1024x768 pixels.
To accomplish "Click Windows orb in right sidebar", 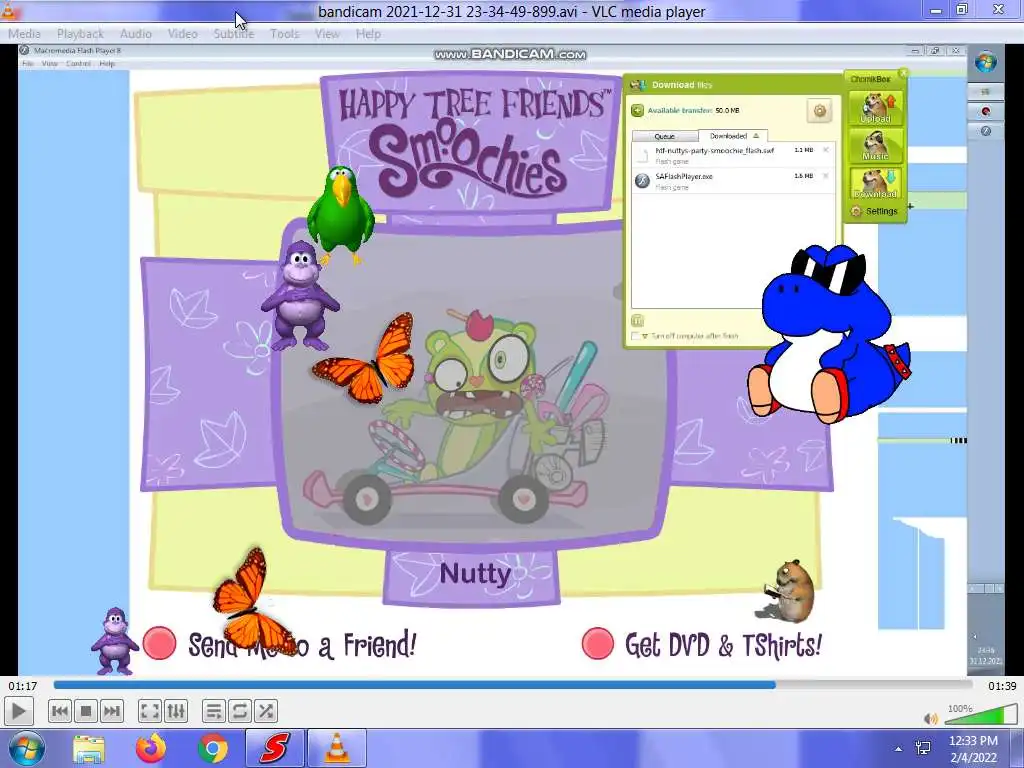I will [x=985, y=62].
